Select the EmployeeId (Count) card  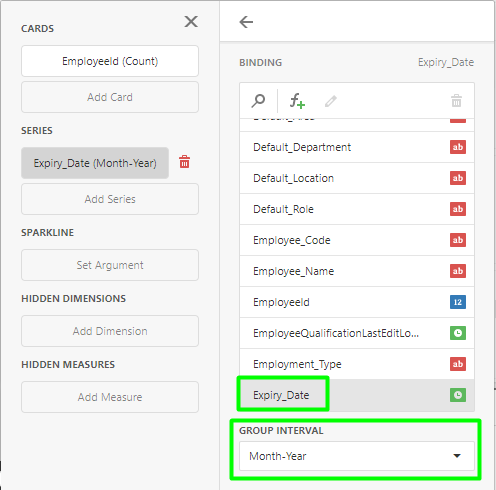coord(110,61)
